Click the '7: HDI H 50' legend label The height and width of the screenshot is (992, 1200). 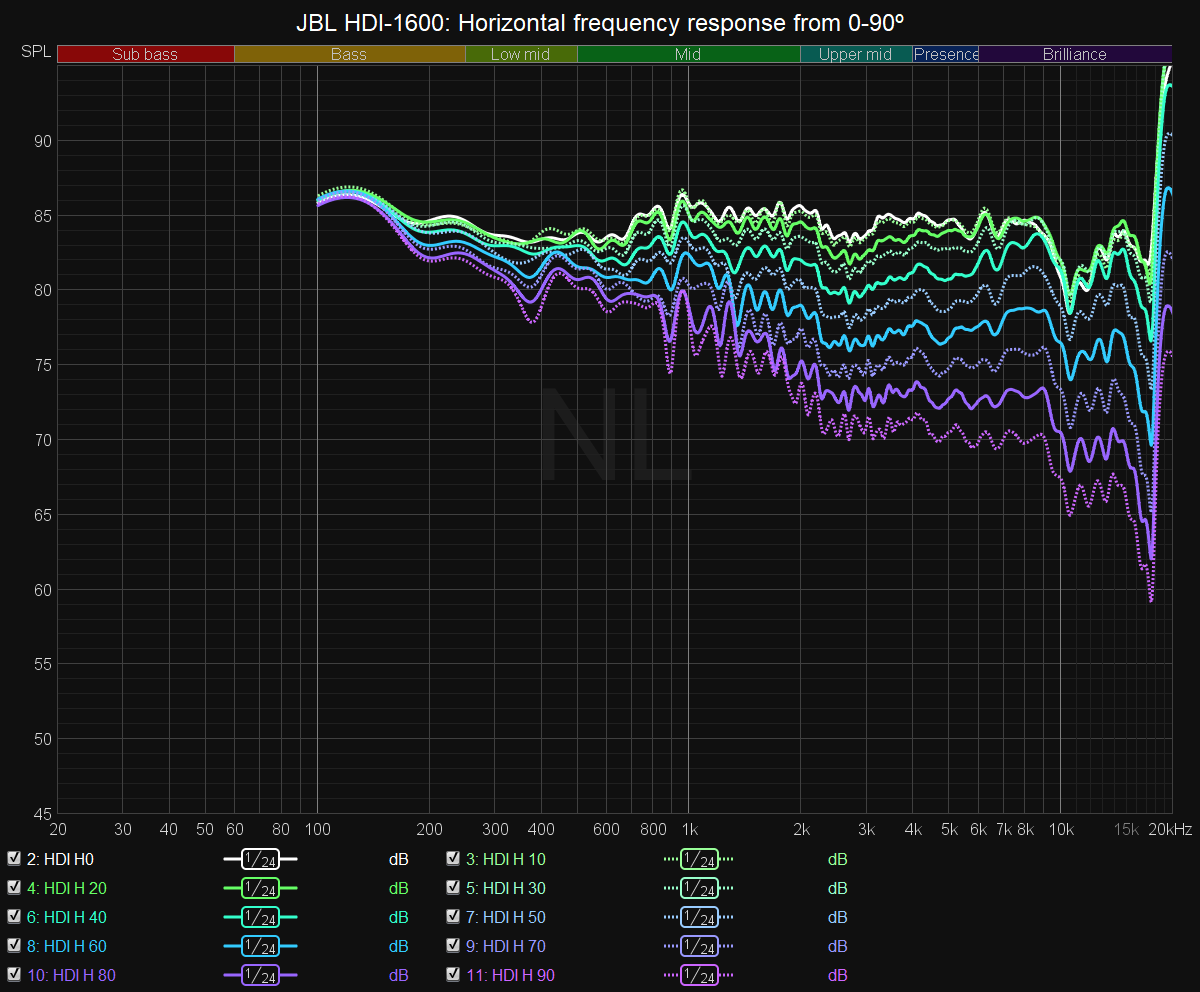tap(506, 917)
